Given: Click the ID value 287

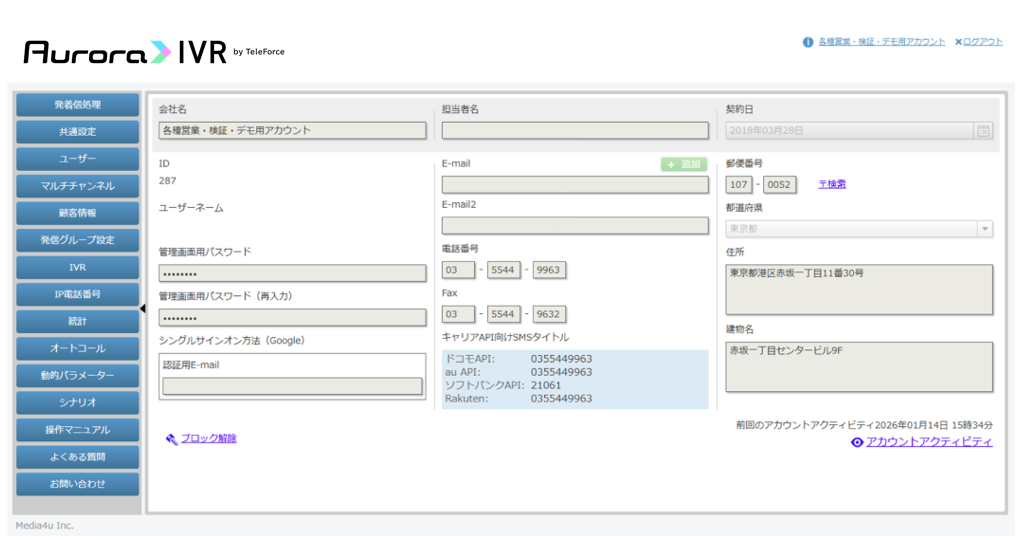Looking at the screenshot, I should pos(167,180).
